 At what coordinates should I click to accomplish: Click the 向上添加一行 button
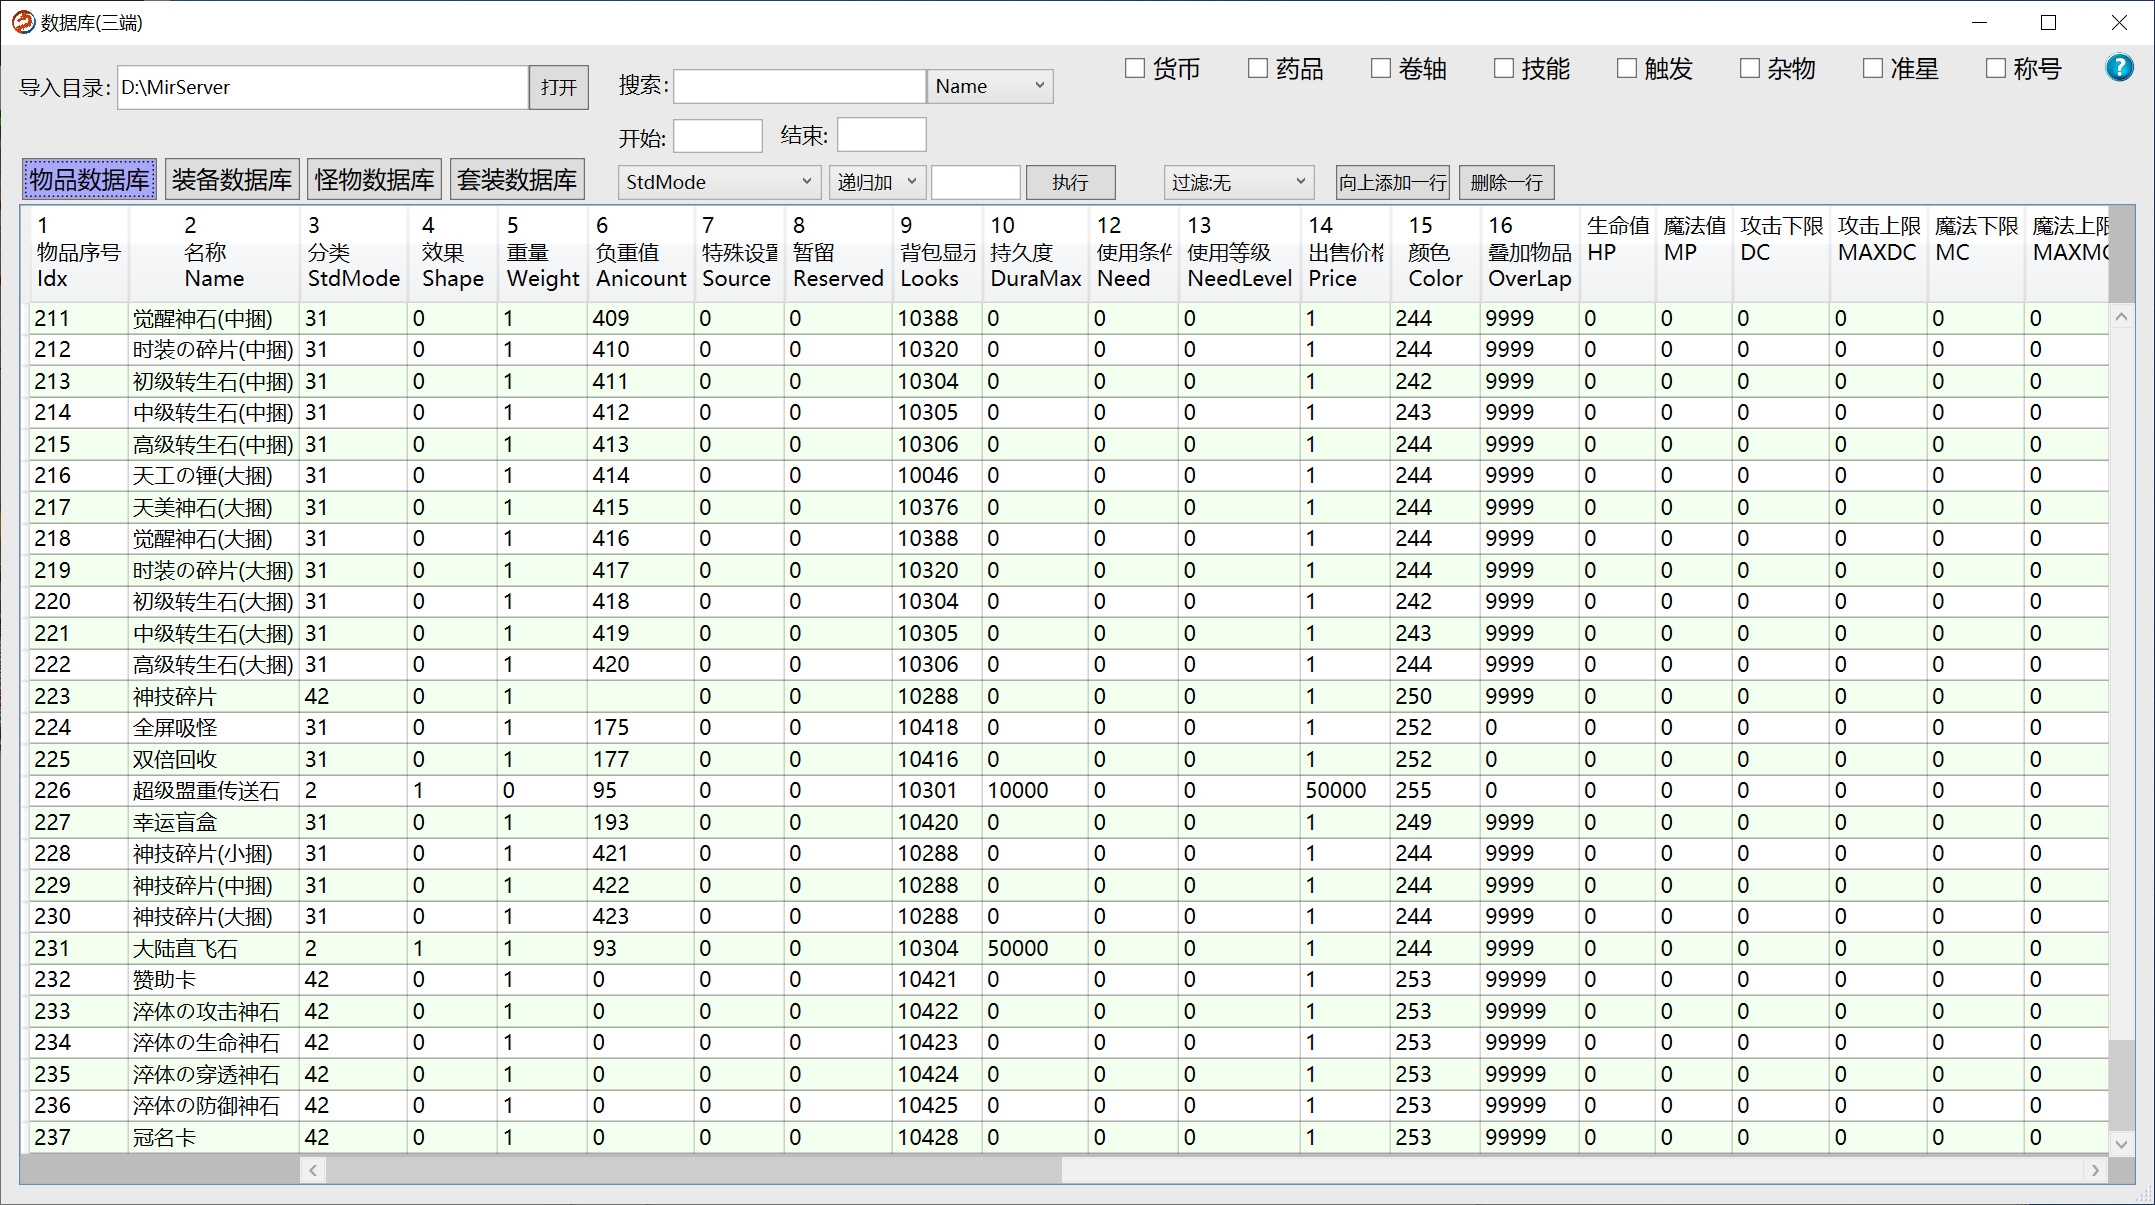tap(1393, 182)
